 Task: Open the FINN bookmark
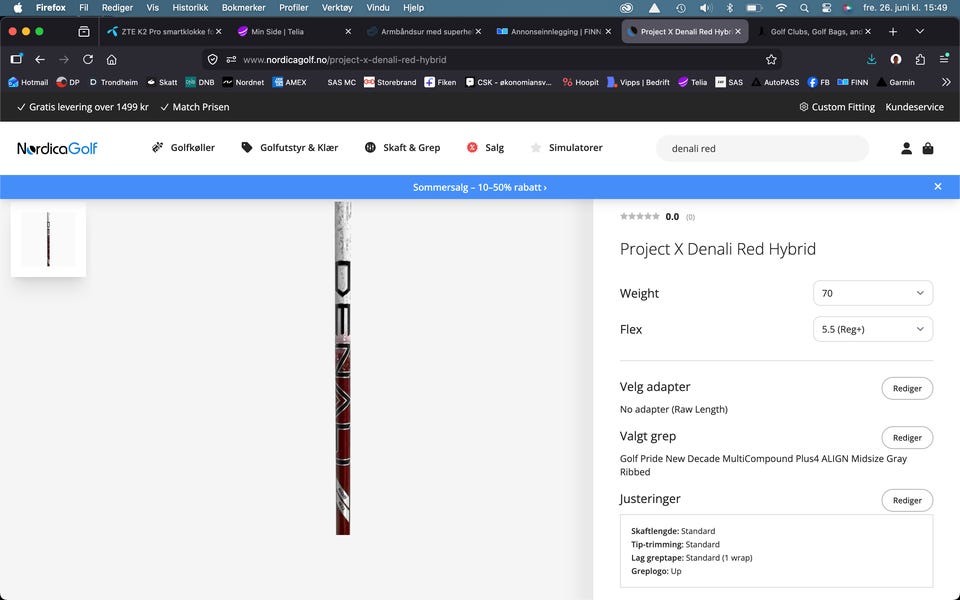pos(852,82)
